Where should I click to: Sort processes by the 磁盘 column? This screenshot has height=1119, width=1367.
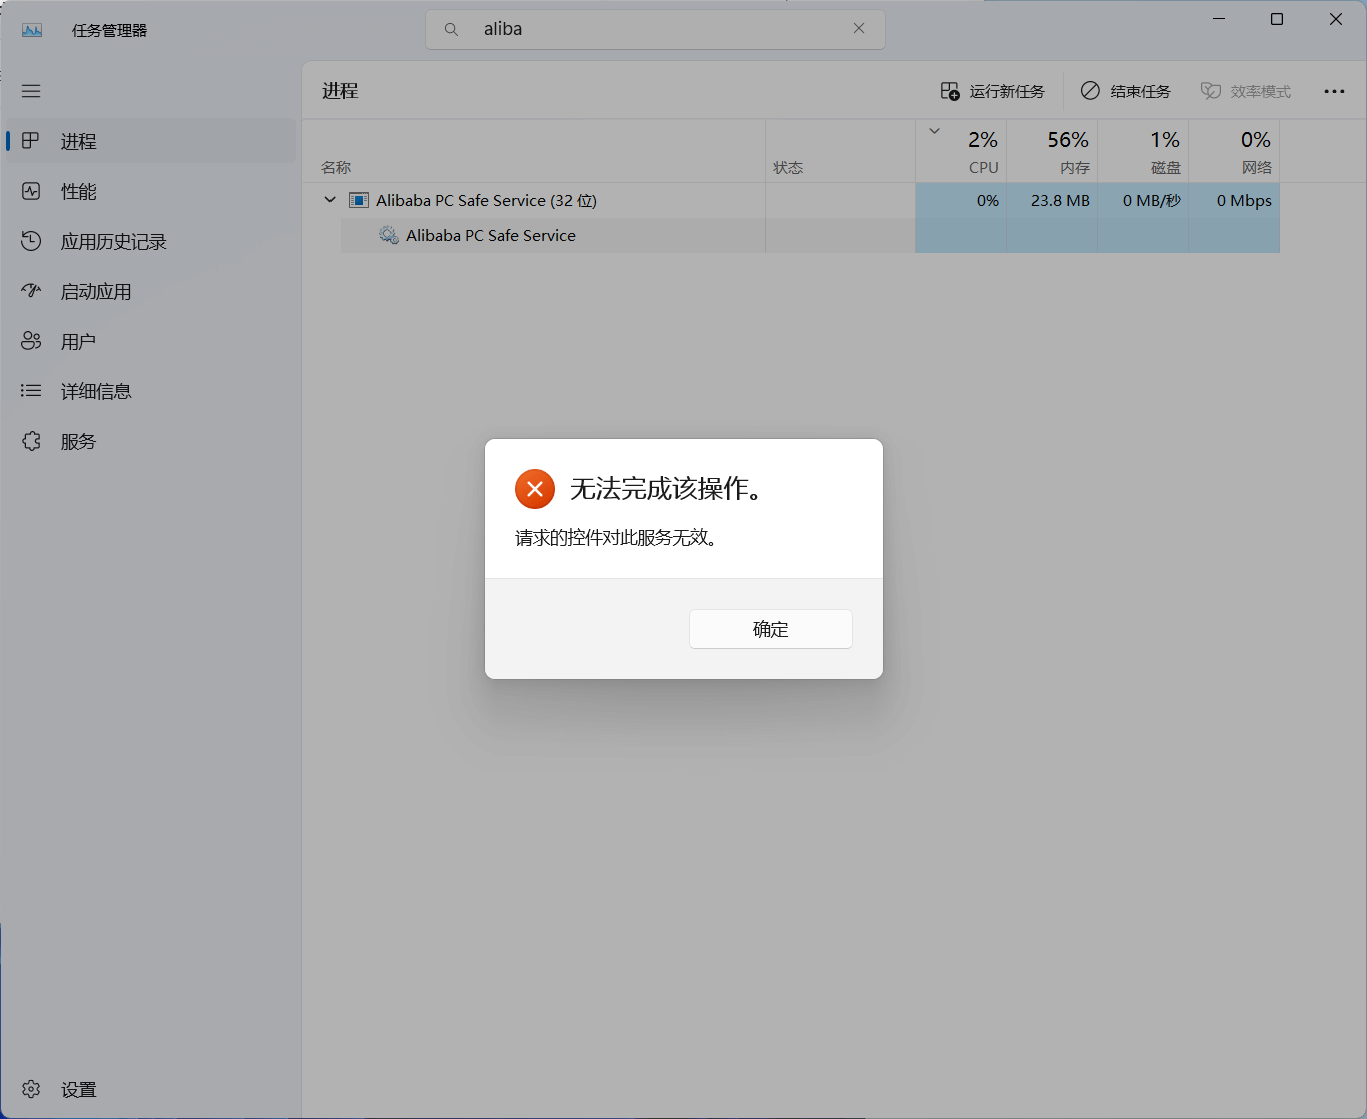1143,151
